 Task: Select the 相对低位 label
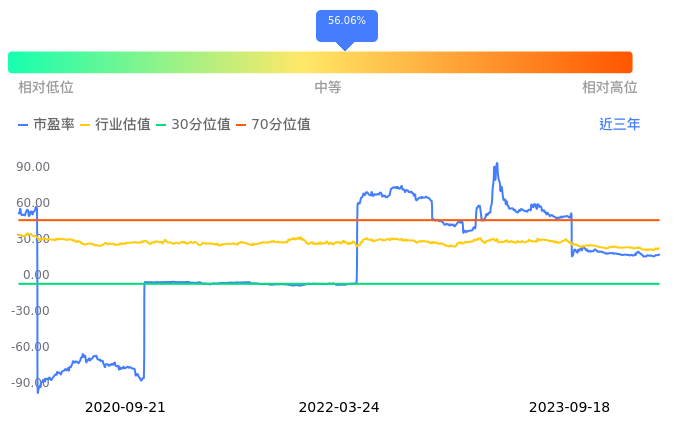46,88
